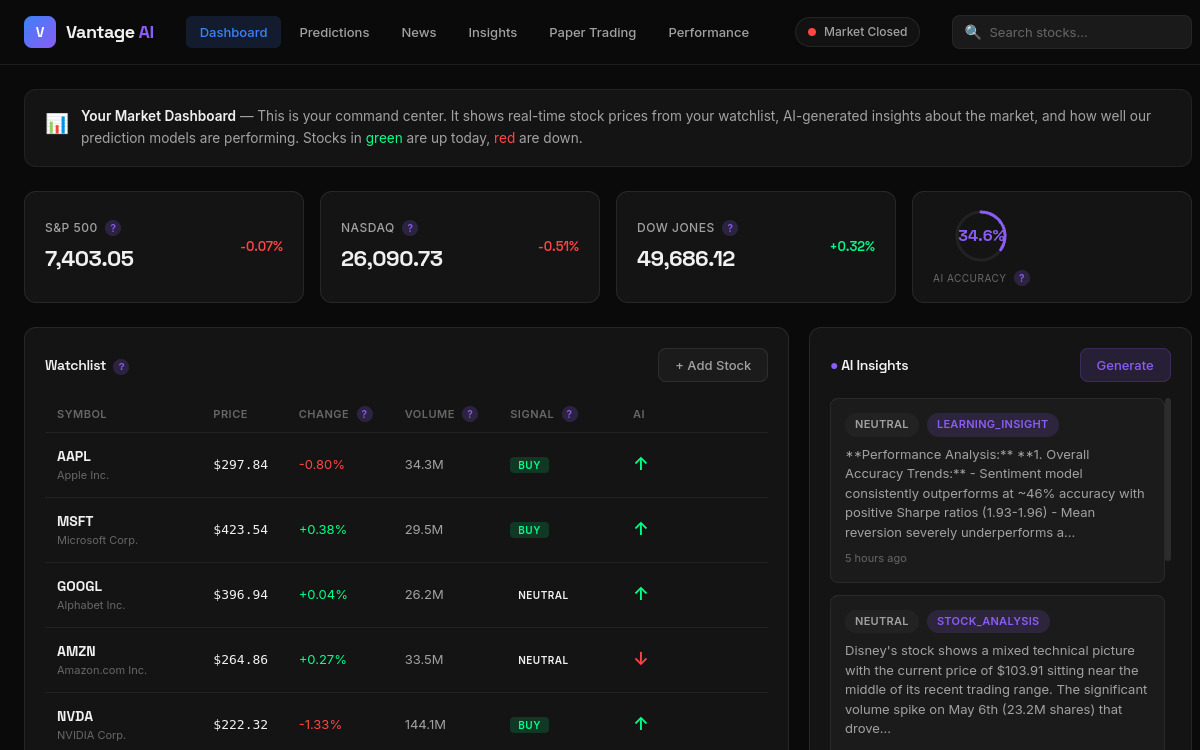Open the Volume column help icon
The height and width of the screenshot is (750, 1200).
coord(470,414)
